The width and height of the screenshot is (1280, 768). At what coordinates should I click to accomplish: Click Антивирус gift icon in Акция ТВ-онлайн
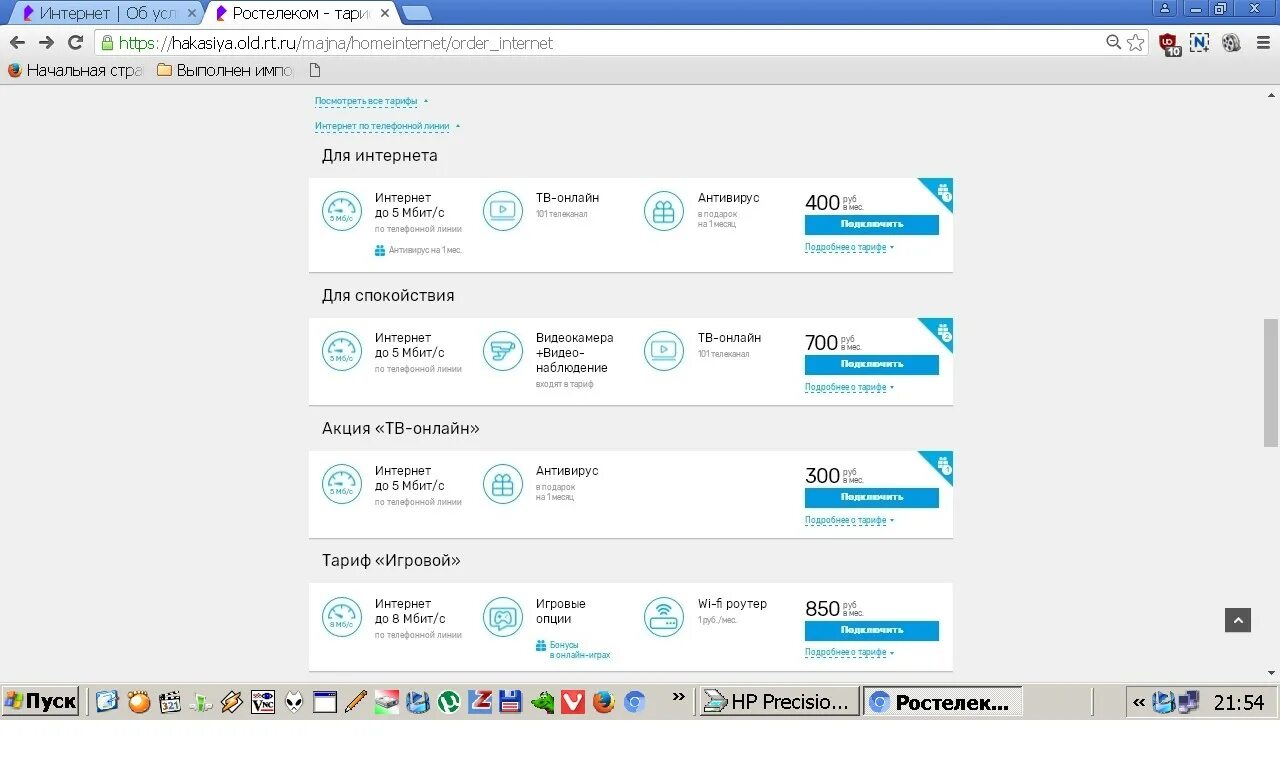click(x=503, y=484)
